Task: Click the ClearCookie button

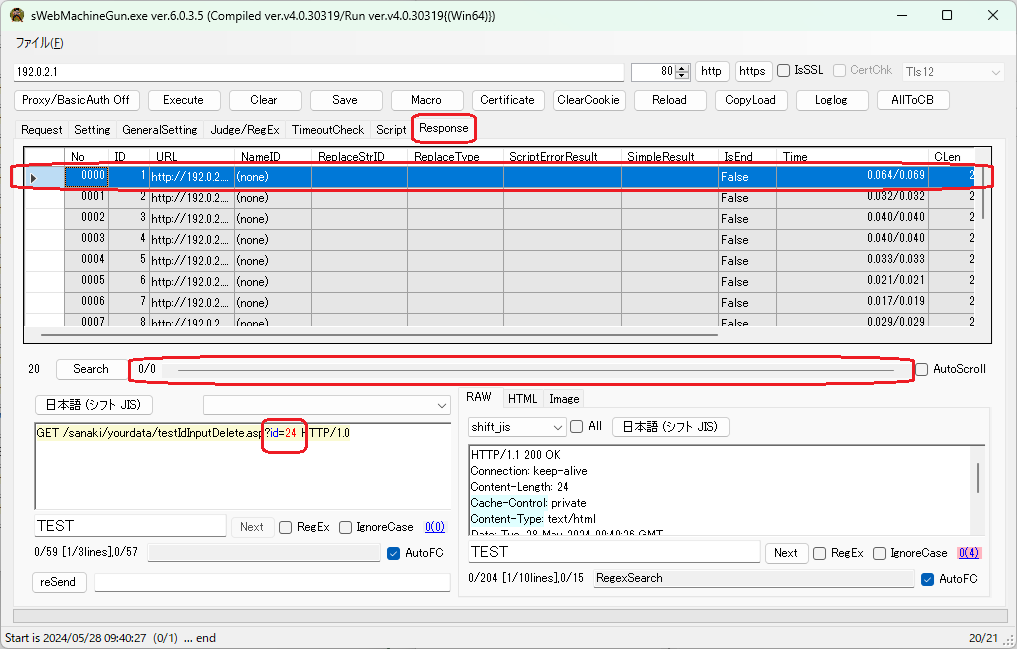Action: [x=588, y=100]
